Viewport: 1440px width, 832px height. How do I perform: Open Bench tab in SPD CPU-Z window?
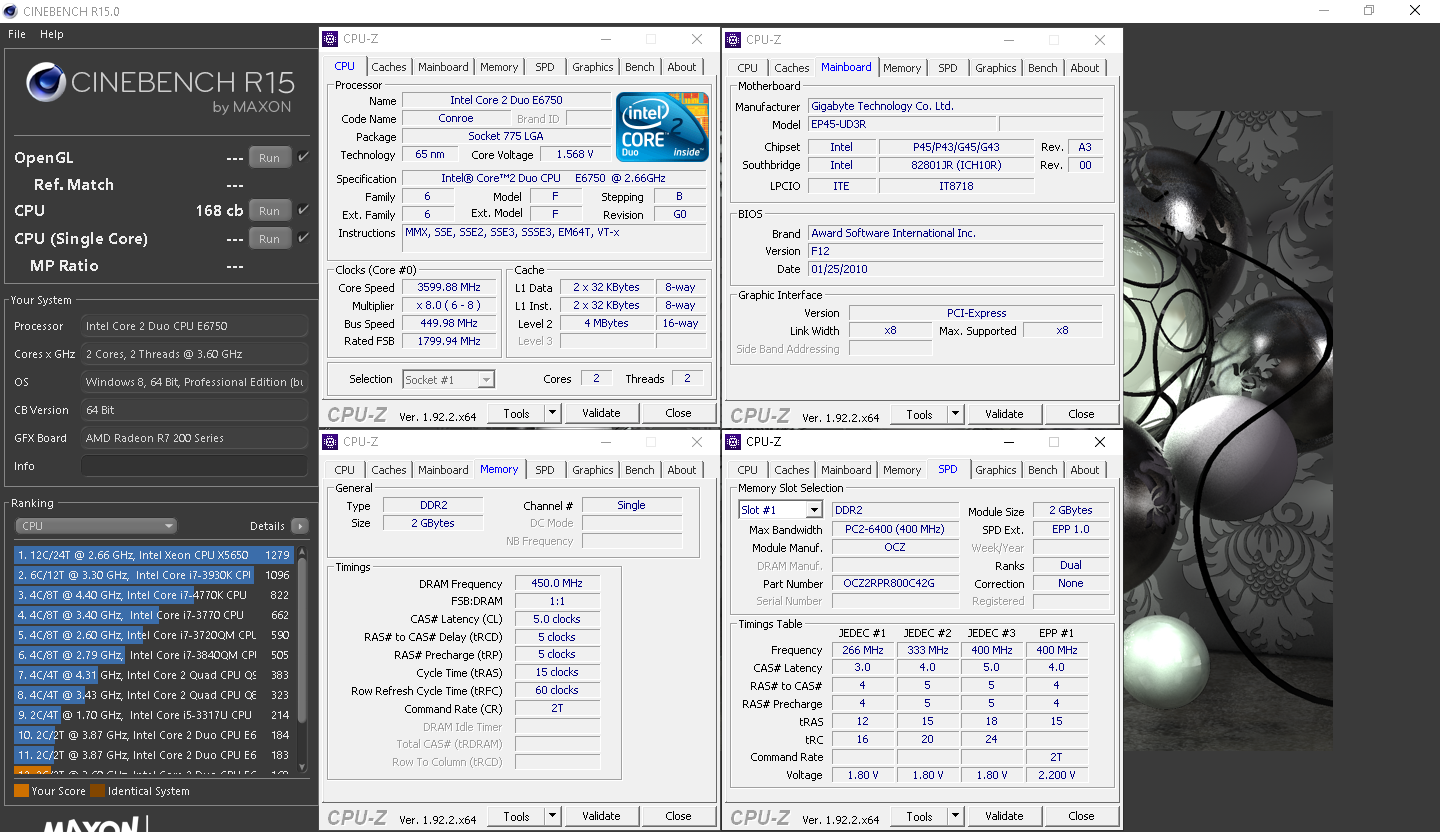coord(1043,470)
